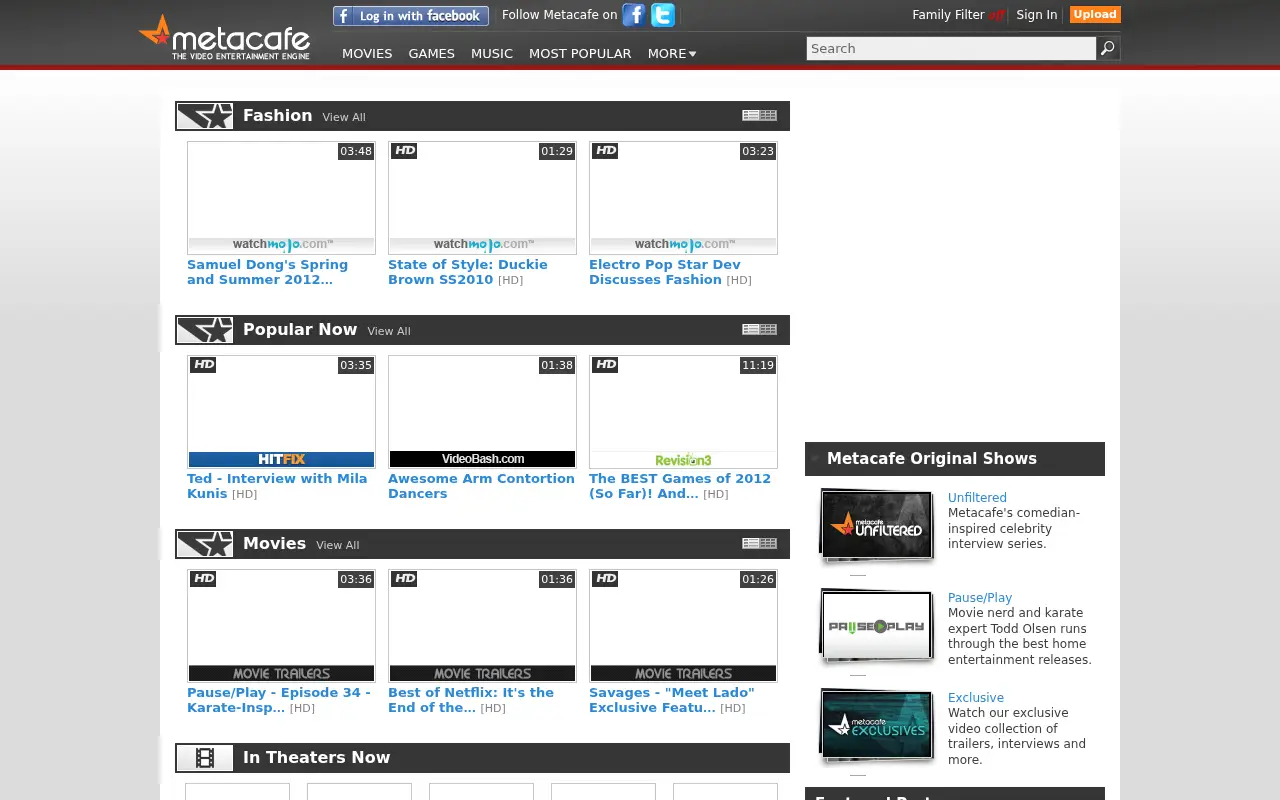The height and width of the screenshot is (800, 1280).
Task: Open the Ted - Interview with Mila Kunis link
Action: point(277,486)
